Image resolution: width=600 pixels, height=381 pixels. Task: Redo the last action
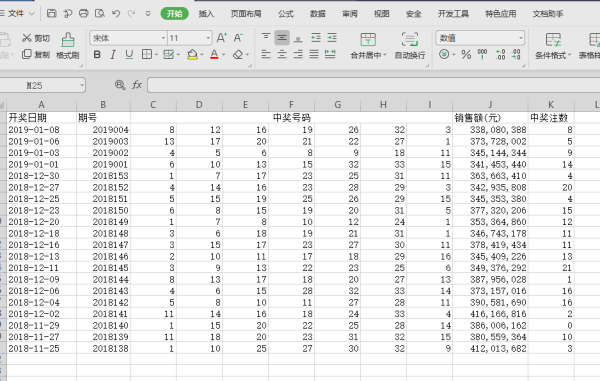[x=132, y=13]
